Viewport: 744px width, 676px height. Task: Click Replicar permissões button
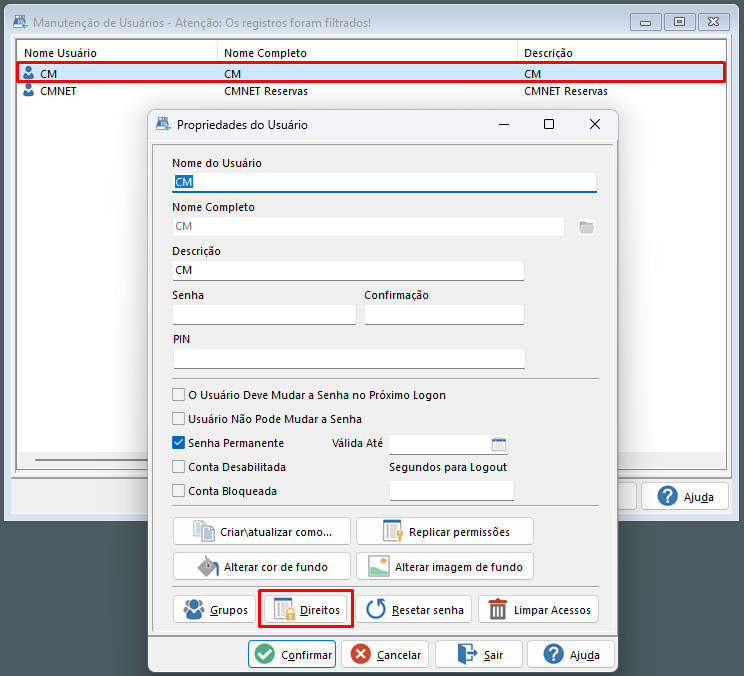(x=445, y=532)
